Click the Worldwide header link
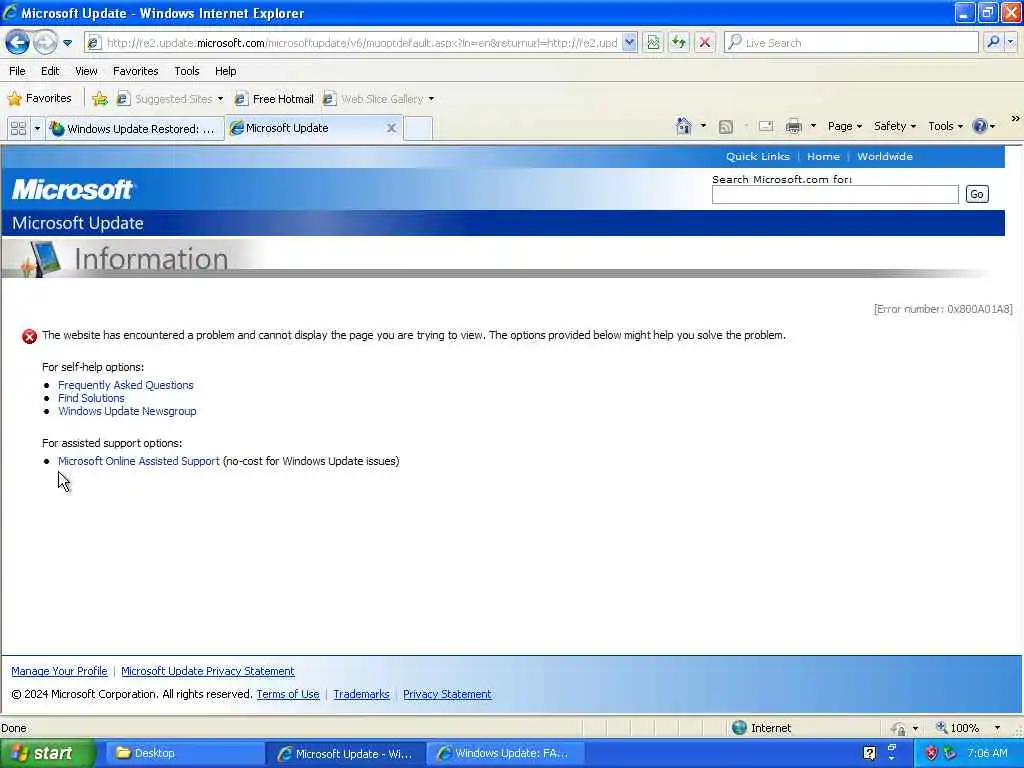The image size is (1024, 768). click(x=885, y=157)
